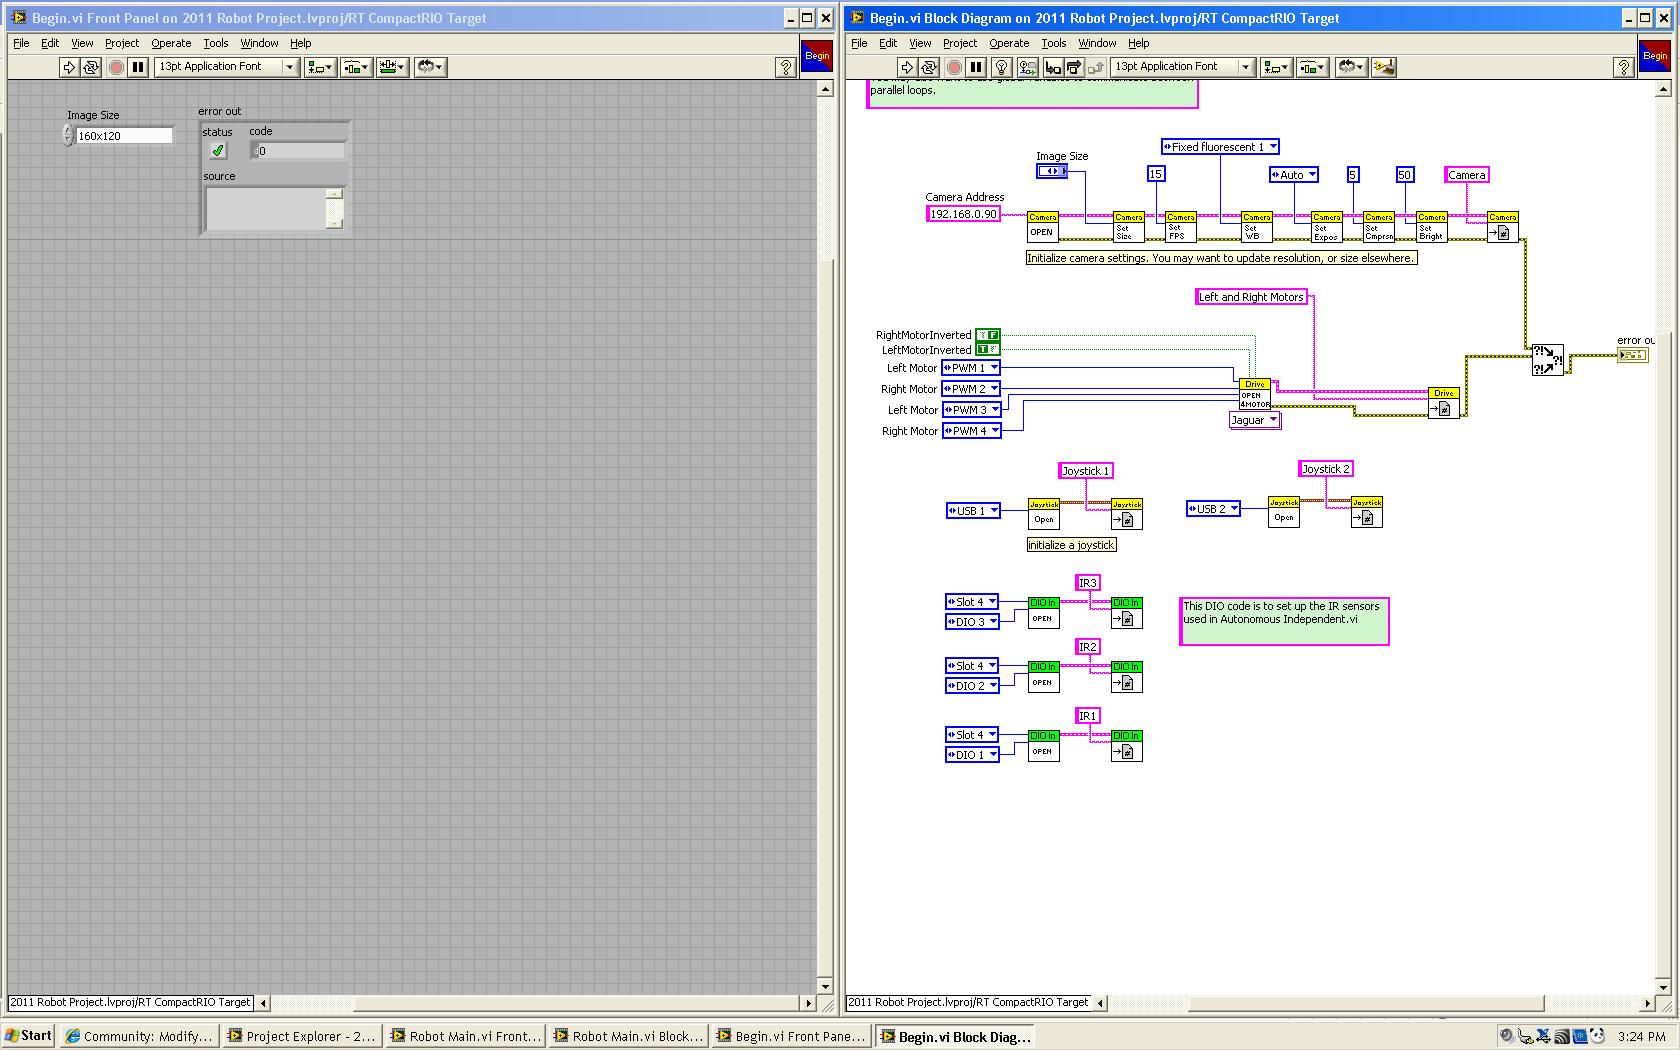Viewport: 1680px width, 1050px height.
Task: Select the Drive Open 4 Motor VI node
Action: [x=1254, y=394]
